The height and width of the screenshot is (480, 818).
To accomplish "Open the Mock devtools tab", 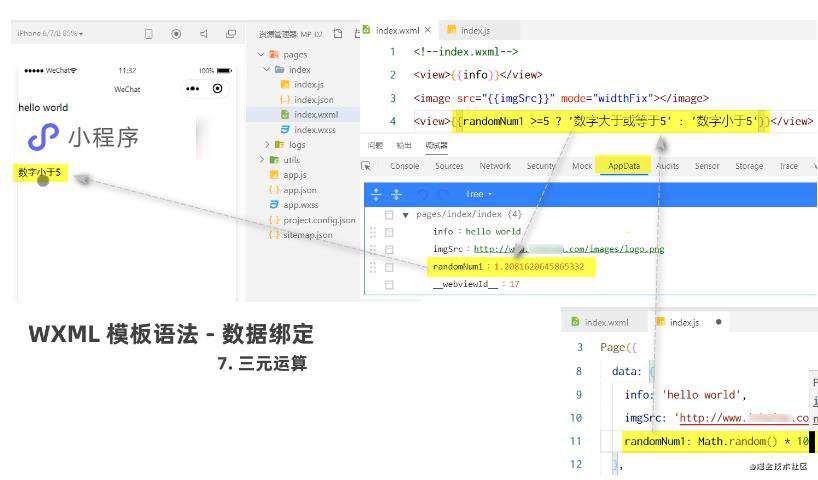I will coord(582,166).
